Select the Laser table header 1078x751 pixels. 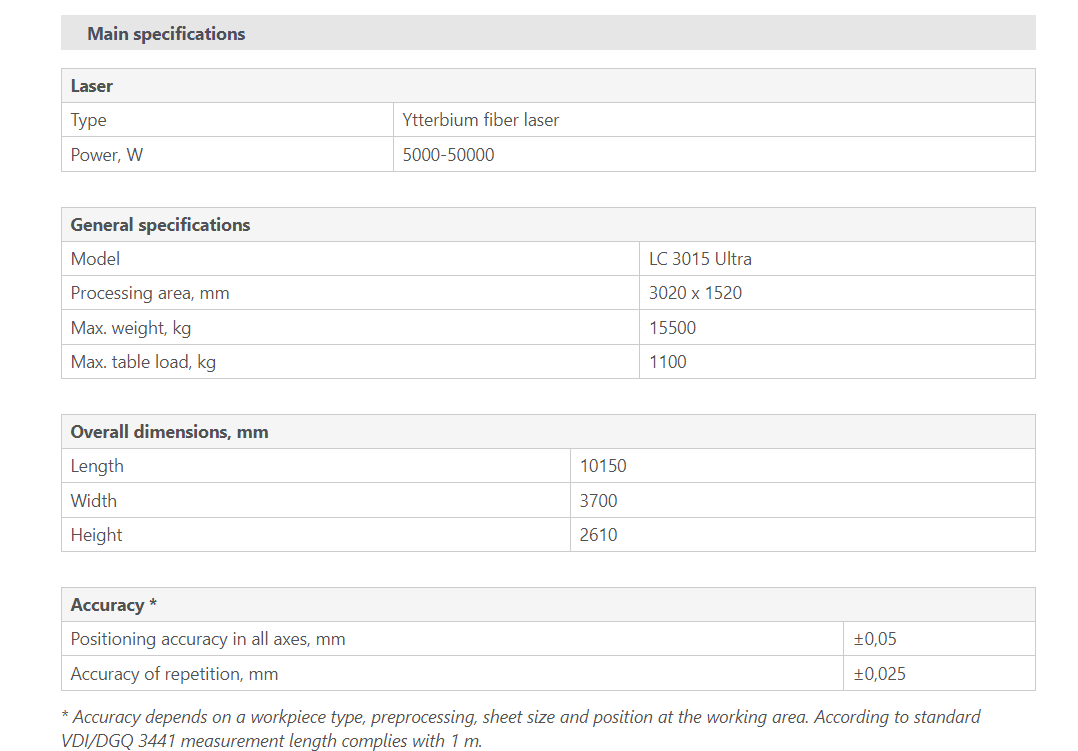click(91, 86)
